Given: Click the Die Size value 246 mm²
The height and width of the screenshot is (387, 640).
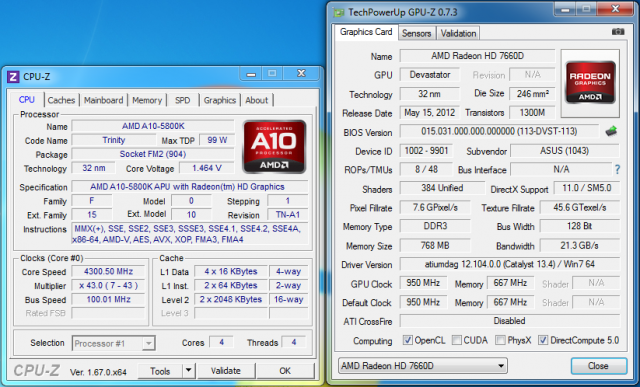Looking at the screenshot, I should click(x=532, y=94).
